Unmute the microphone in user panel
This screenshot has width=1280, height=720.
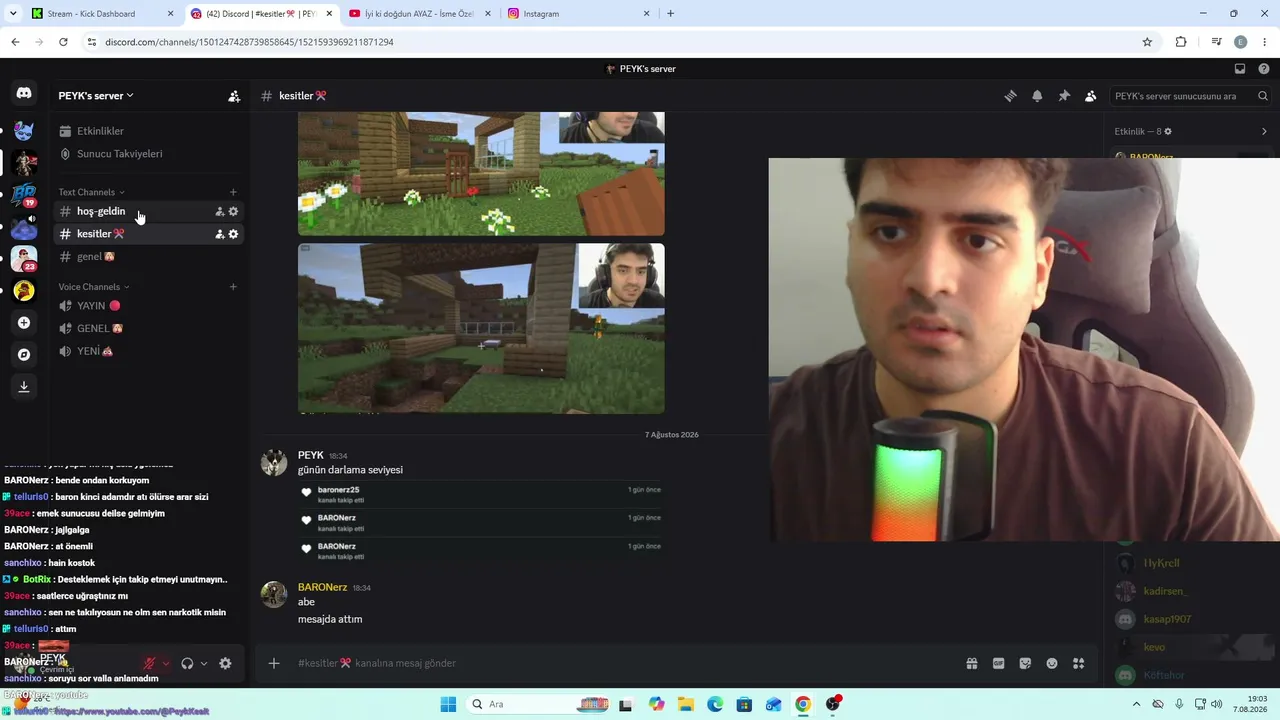click(150, 663)
